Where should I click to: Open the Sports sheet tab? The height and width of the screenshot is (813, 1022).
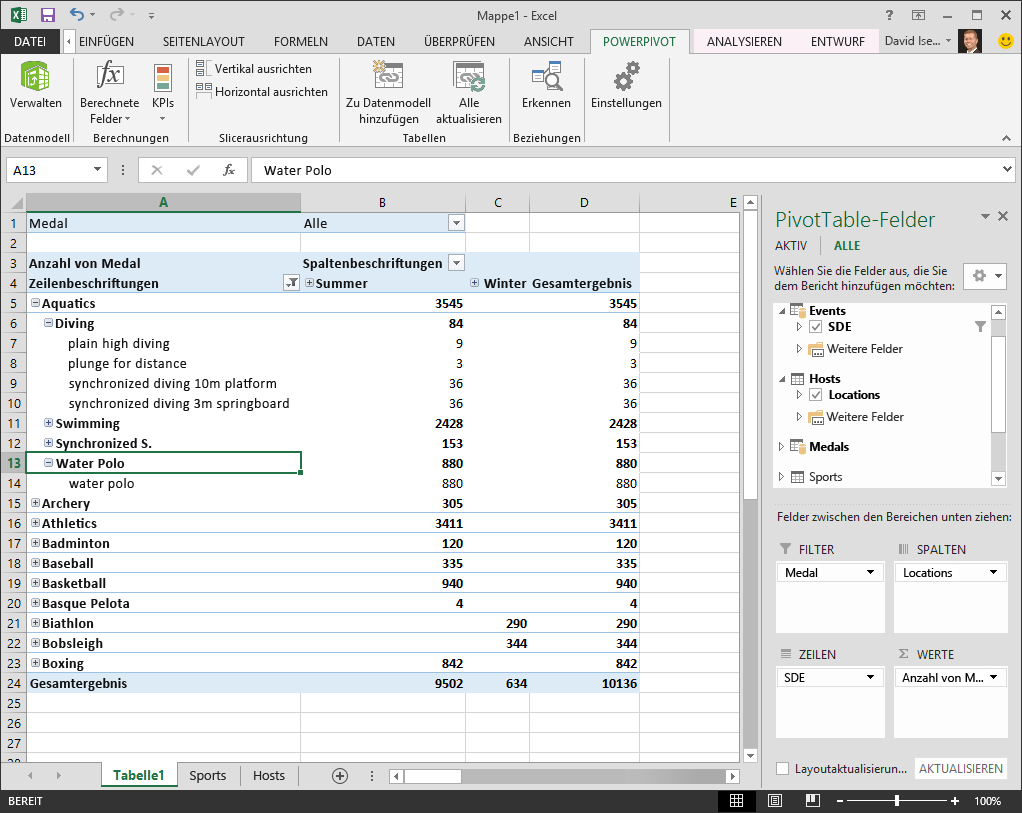[208, 775]
